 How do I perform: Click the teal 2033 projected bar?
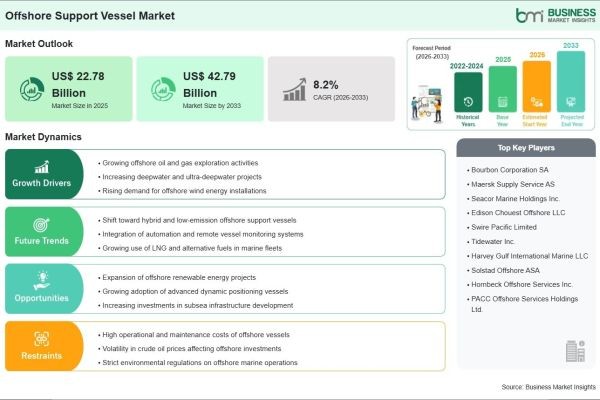pyautogui.click(x=571, y=82)
